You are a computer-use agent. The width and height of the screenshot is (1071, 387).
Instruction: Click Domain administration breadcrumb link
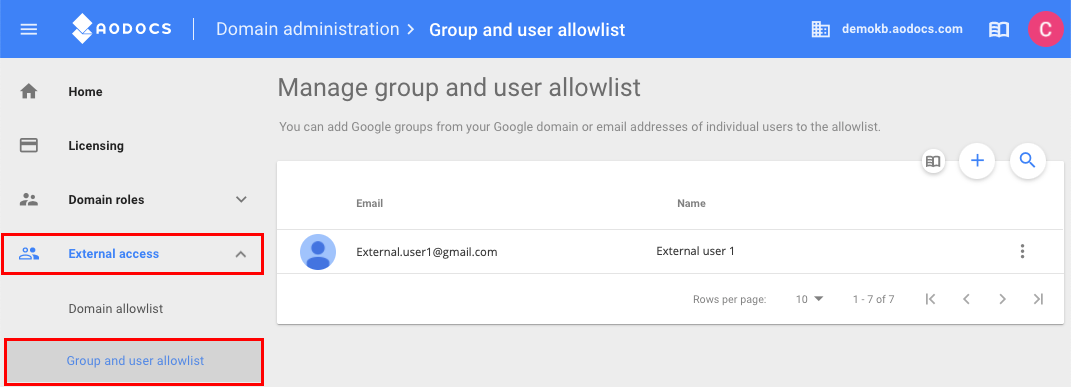coord(307,29)
